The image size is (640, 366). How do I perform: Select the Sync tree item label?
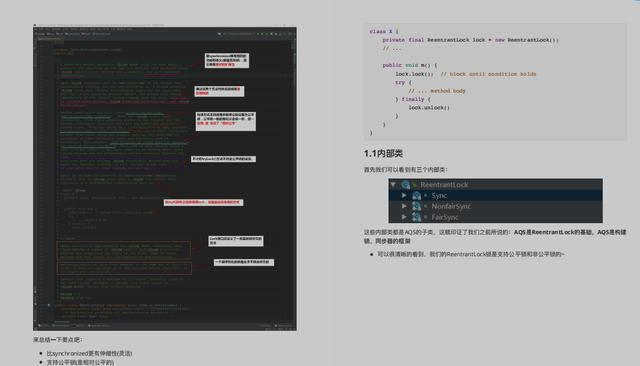[x=439, y=195]
